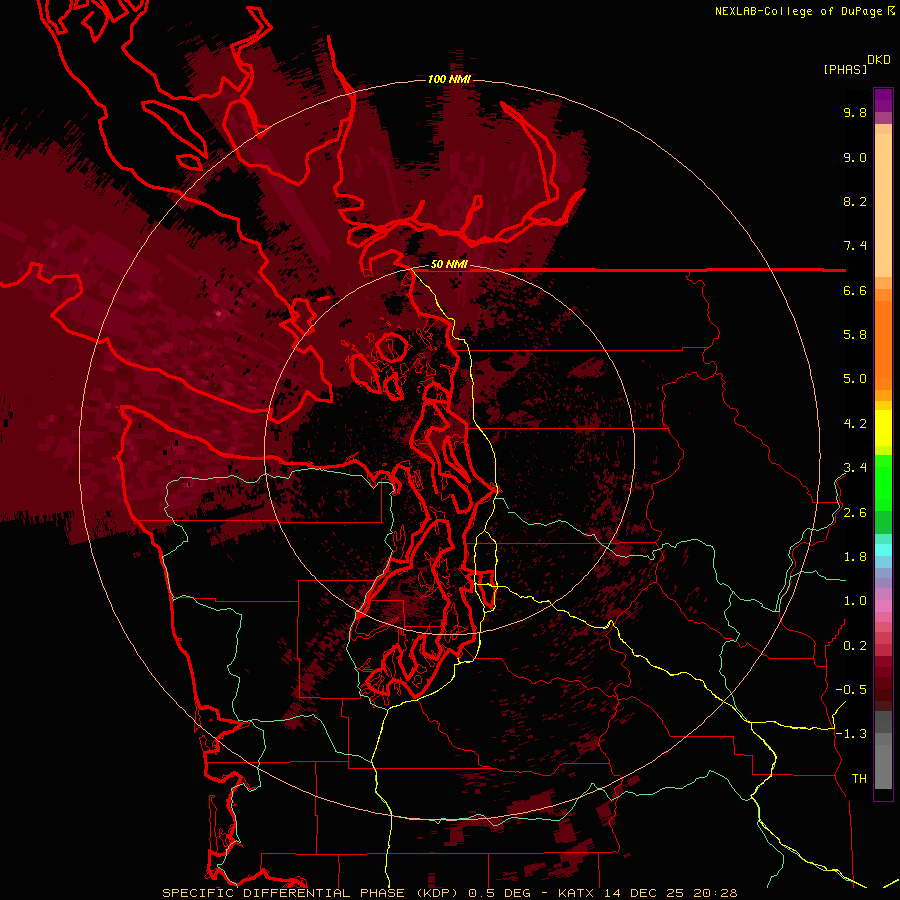
Task: Click the -0.5 scale value
Action: point(851,690)
